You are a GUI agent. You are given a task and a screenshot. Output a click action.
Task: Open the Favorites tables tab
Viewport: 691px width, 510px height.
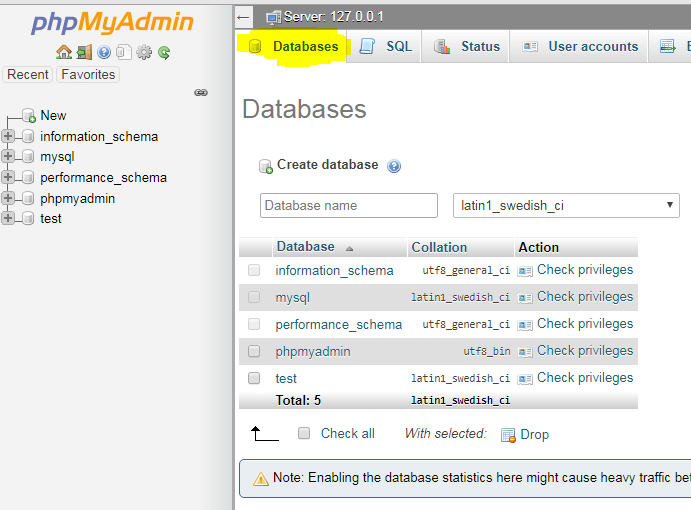pos(88,74)
